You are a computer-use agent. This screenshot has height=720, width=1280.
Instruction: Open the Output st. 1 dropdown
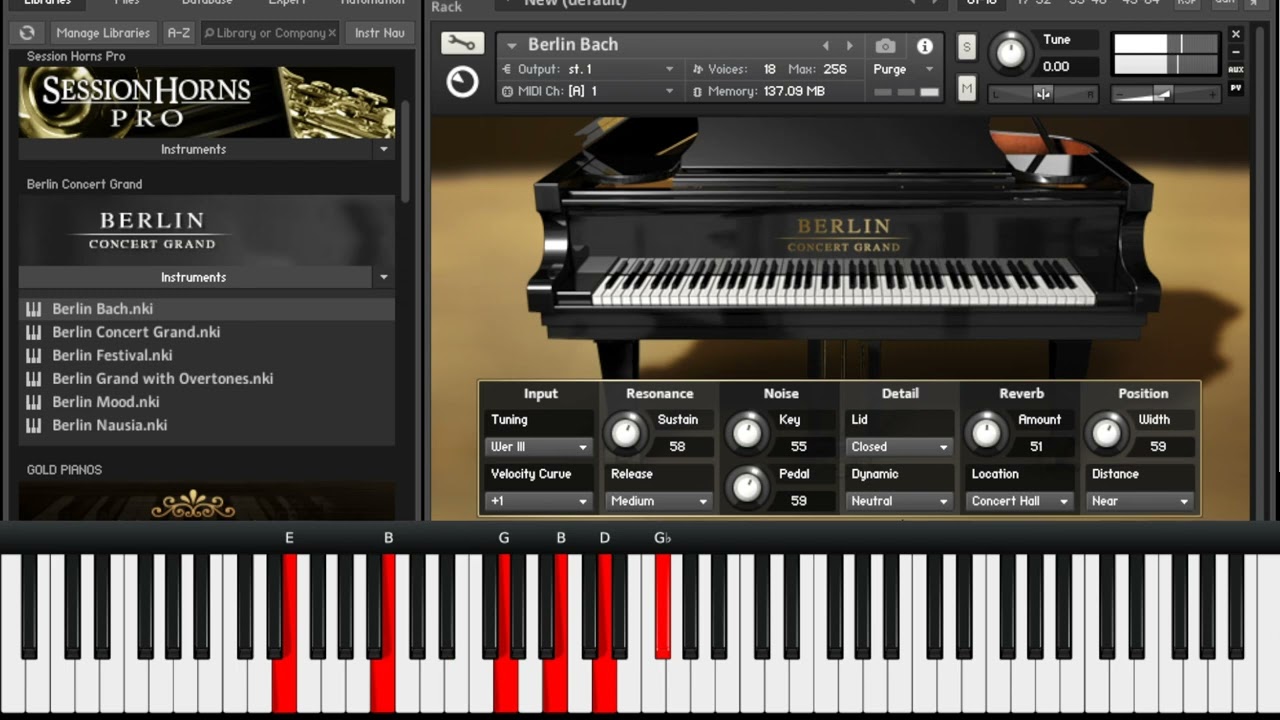click(x=589, y=69)
